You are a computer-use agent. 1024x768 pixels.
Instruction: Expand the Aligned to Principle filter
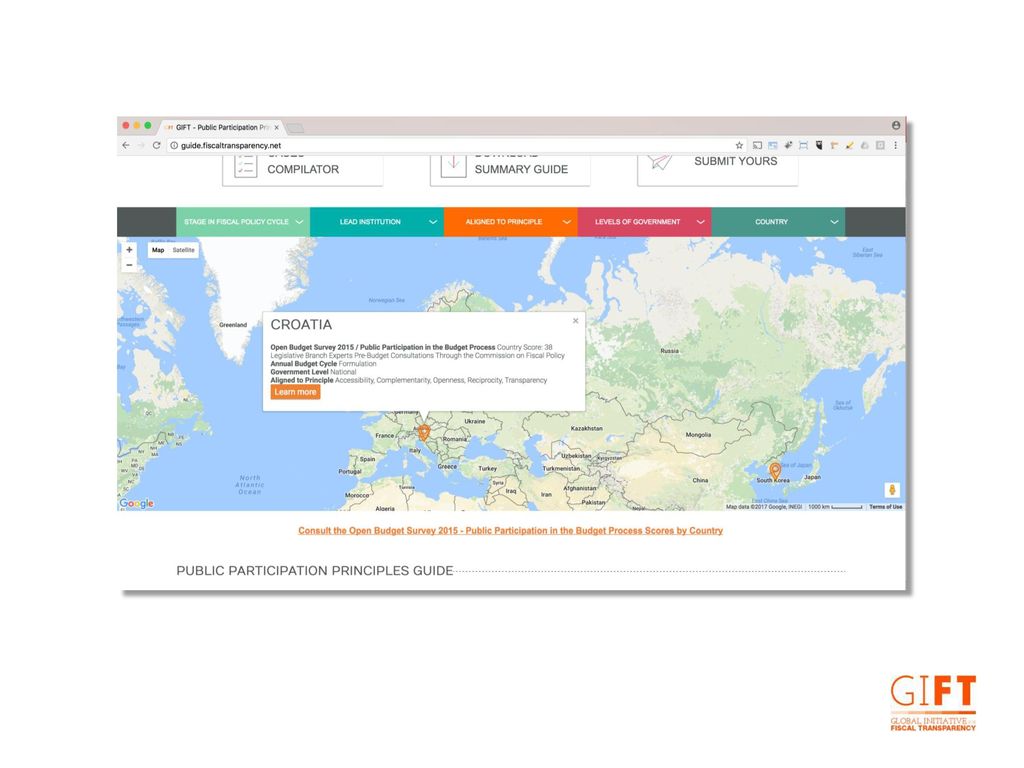tap(511, 222)
